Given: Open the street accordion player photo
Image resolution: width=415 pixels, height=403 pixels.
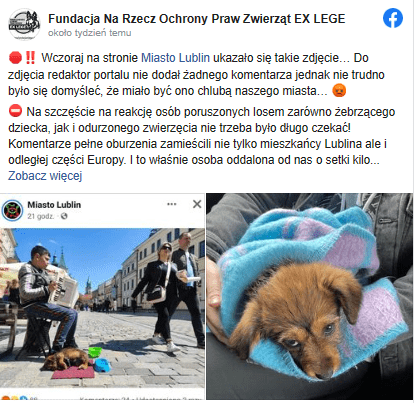Looking at the screenshot, I should coord(102,308).
